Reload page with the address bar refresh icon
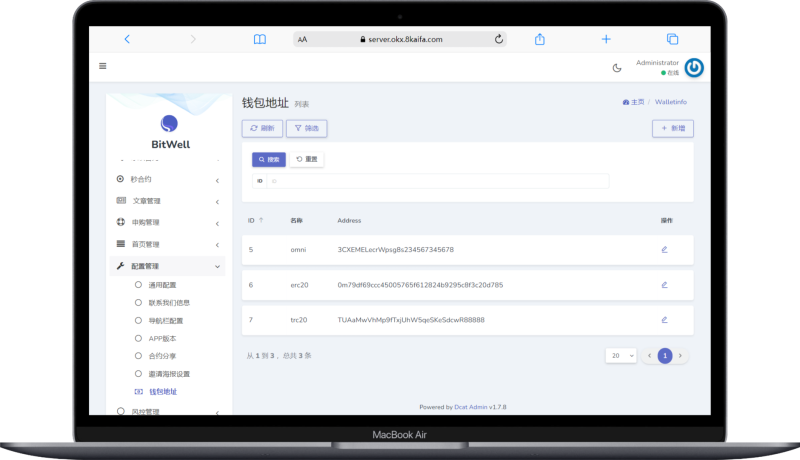Screen dimensions: 800x460 click(498, 39)
